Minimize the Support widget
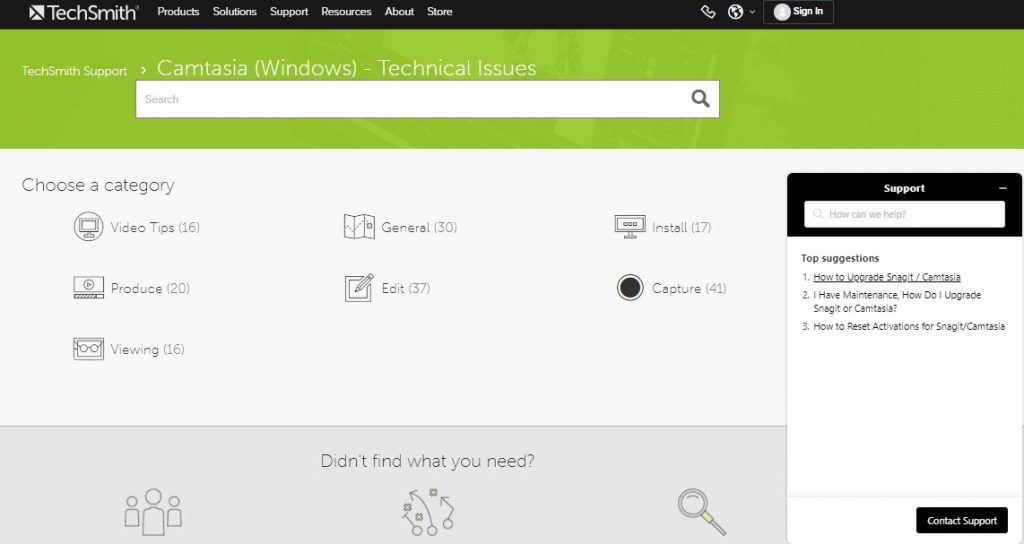 (x=1002, y=188)
